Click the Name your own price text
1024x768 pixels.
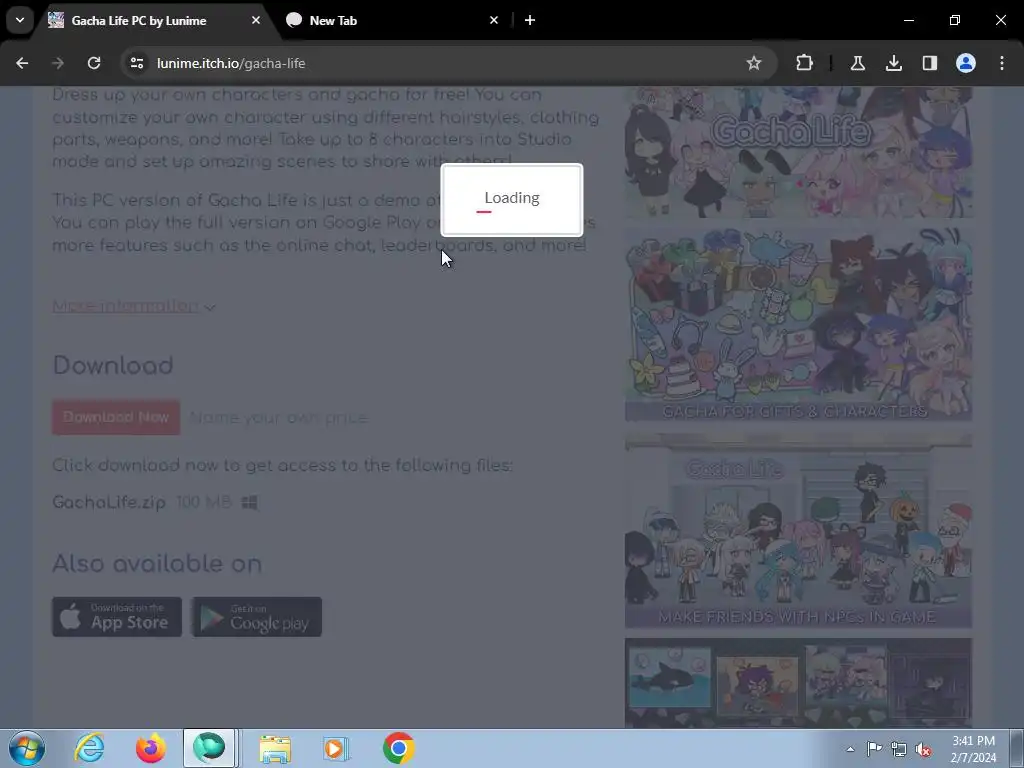[279, 418]
